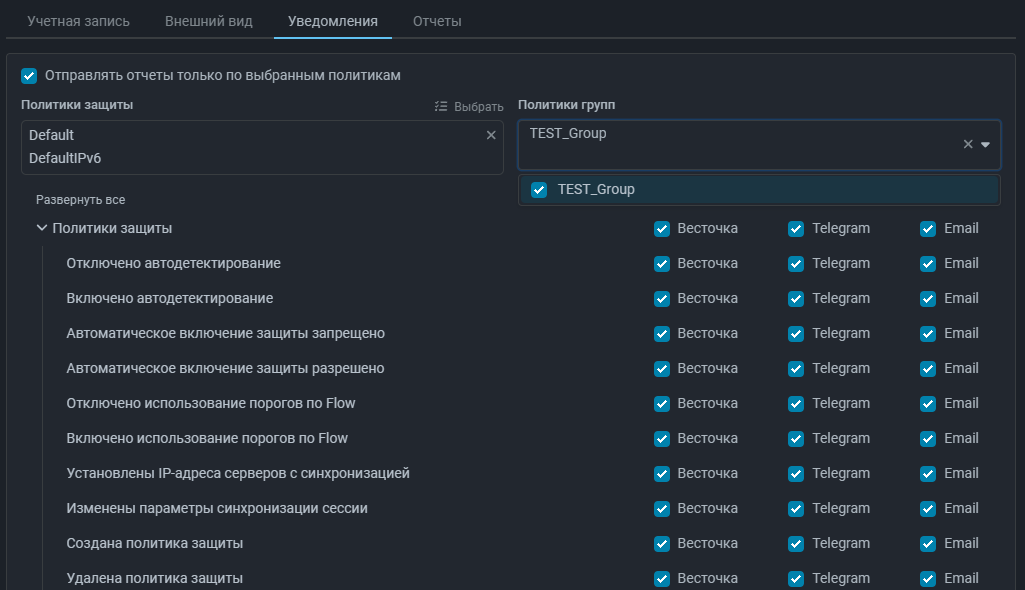Viewport: 1025px width, 590px height.
Task: Uncheck Telegram for 'Изменены параметры синхронизации сессии'
Action: point(796,509)
